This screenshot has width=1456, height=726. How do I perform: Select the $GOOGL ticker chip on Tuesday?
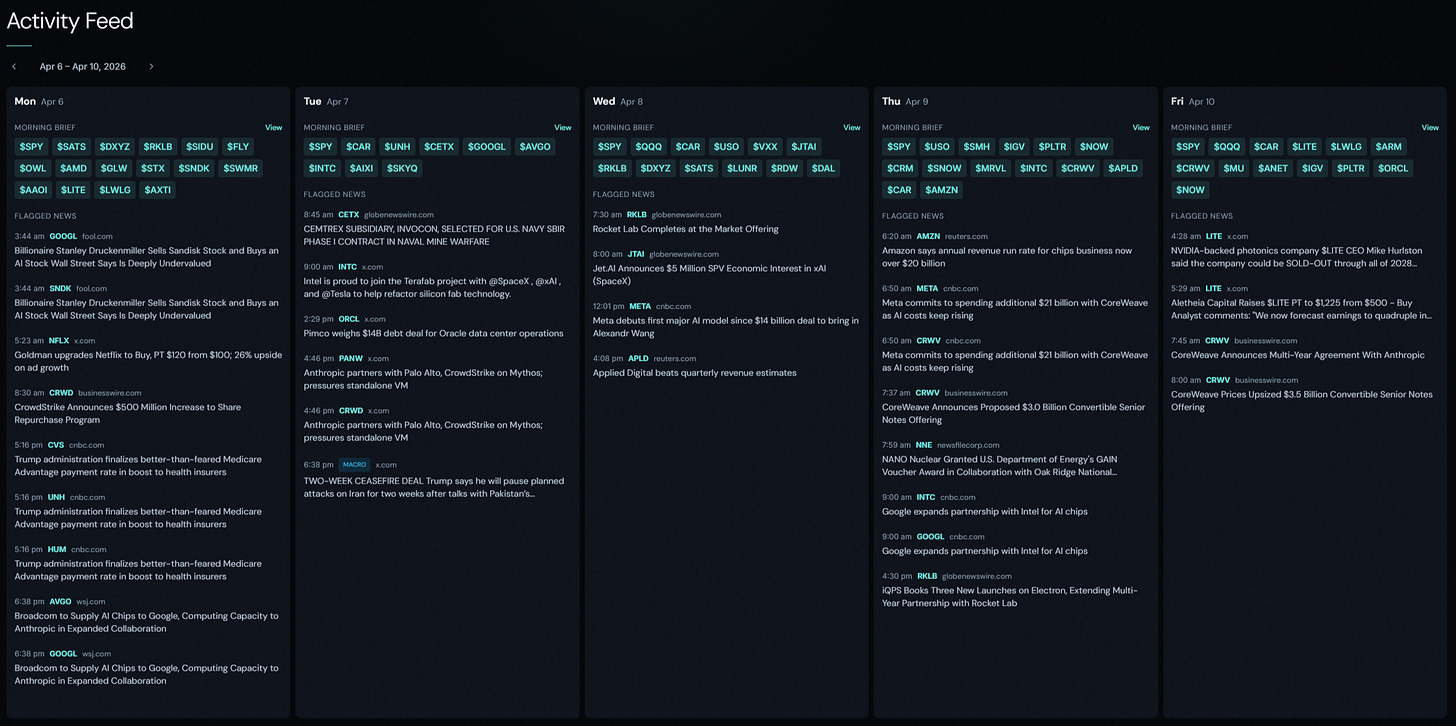[x=487, y=147]
